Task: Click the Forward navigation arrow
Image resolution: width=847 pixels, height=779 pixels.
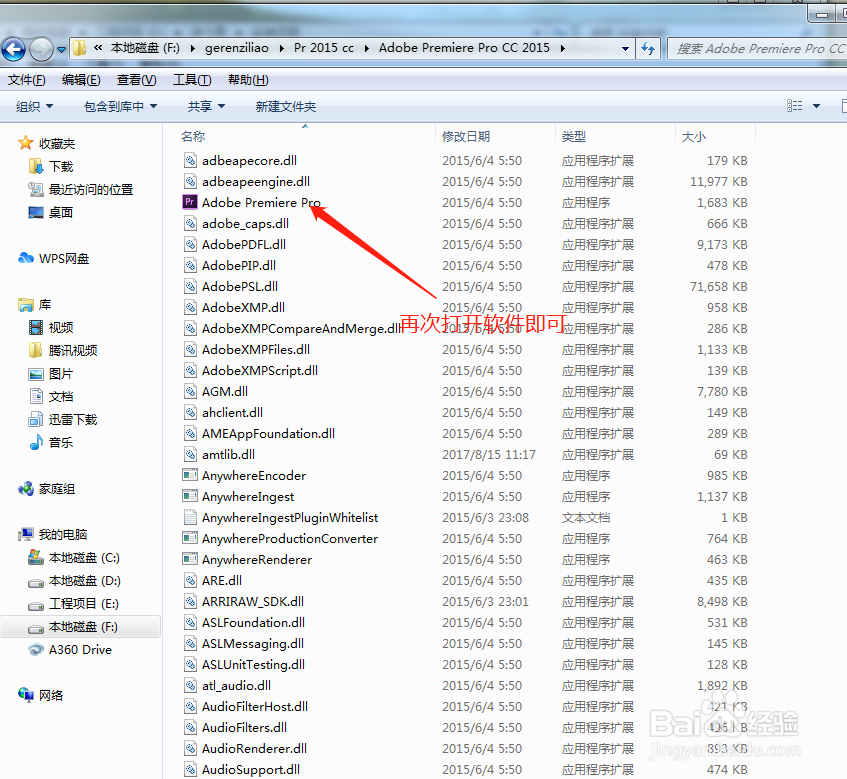Action: pos(41,50)
